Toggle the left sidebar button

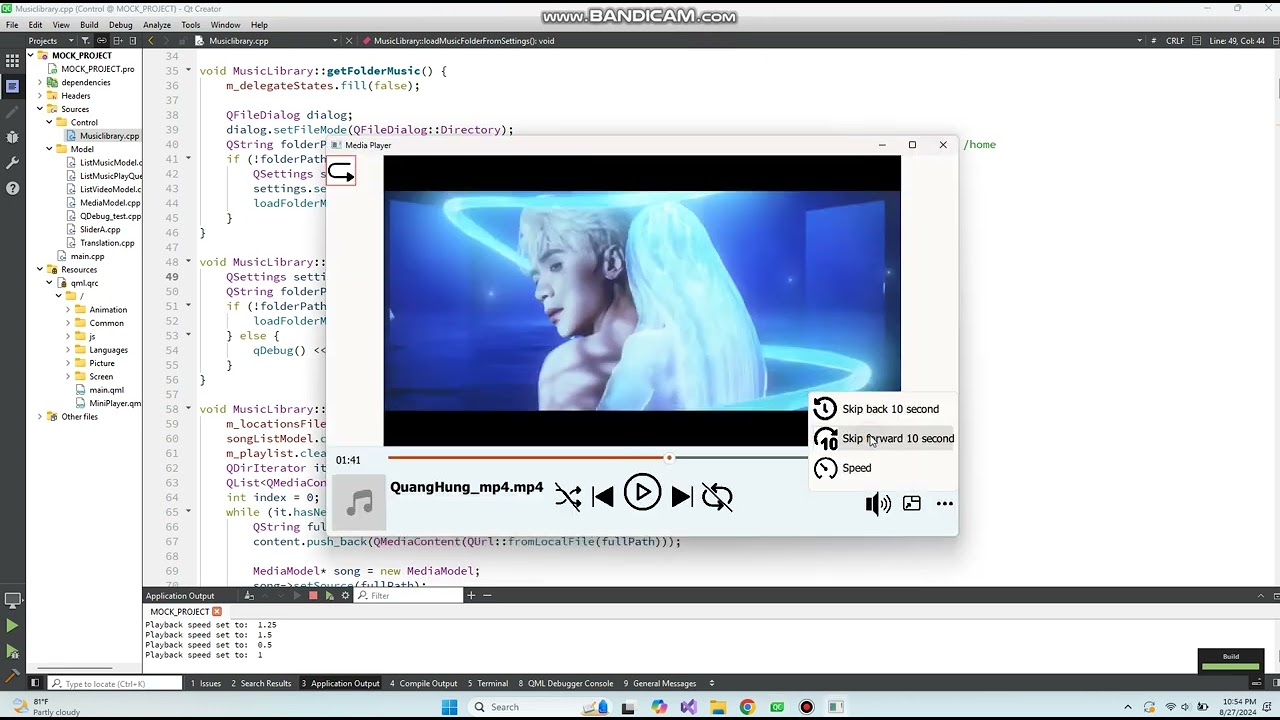[34, 684]
